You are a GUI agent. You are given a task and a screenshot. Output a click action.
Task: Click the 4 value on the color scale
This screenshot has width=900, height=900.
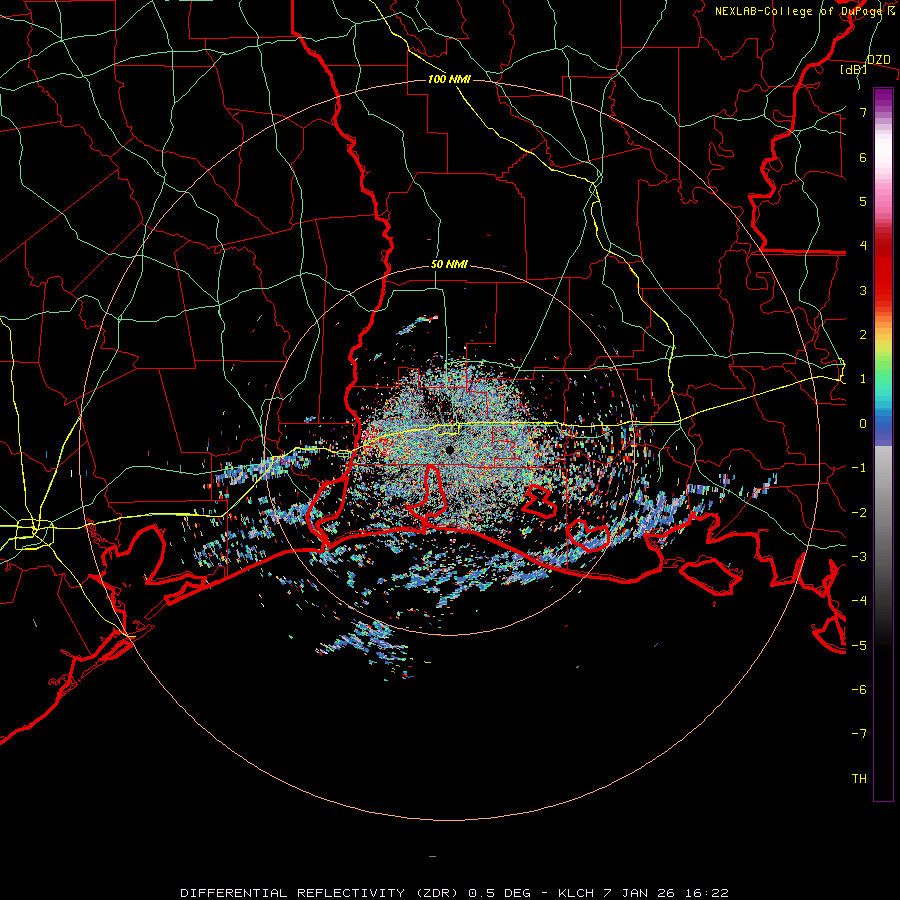coord(863,246)
